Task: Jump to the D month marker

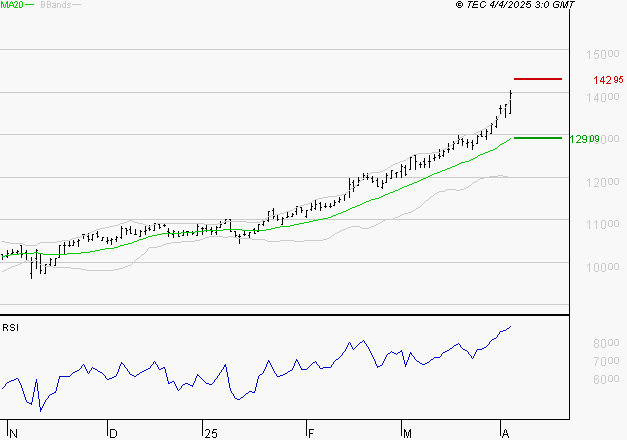Action: (112, 433)
